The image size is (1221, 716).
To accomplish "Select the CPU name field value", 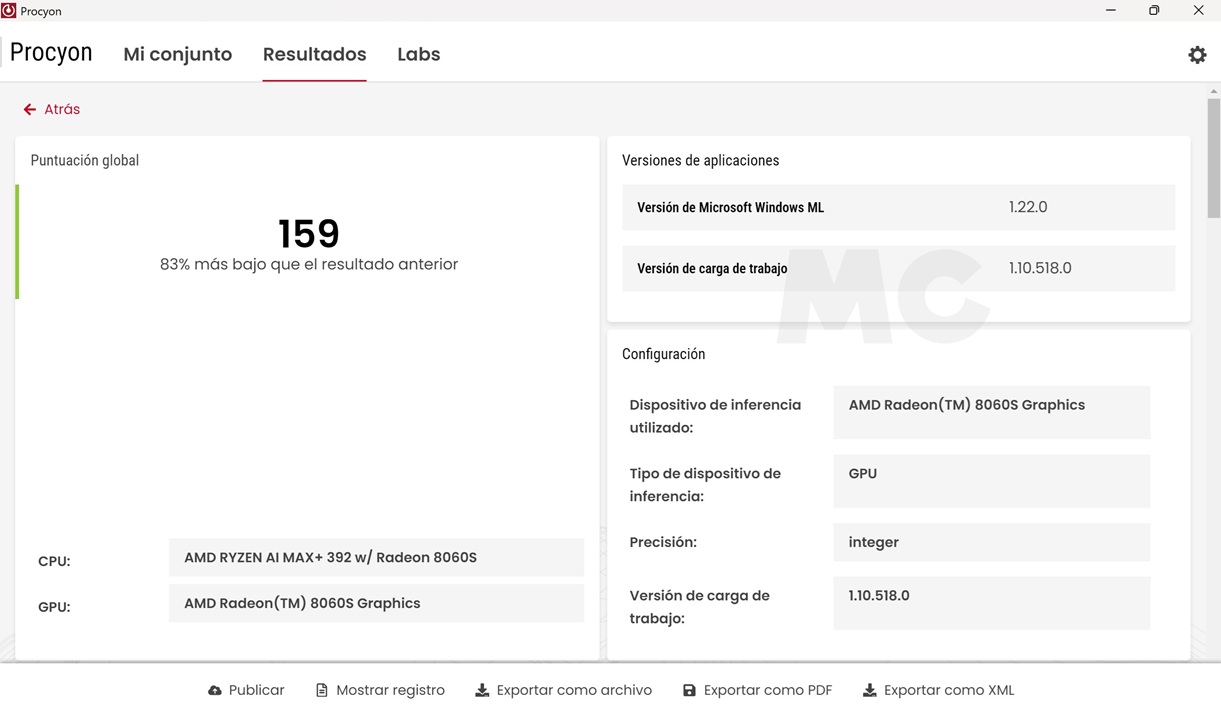I will point(376,558).
